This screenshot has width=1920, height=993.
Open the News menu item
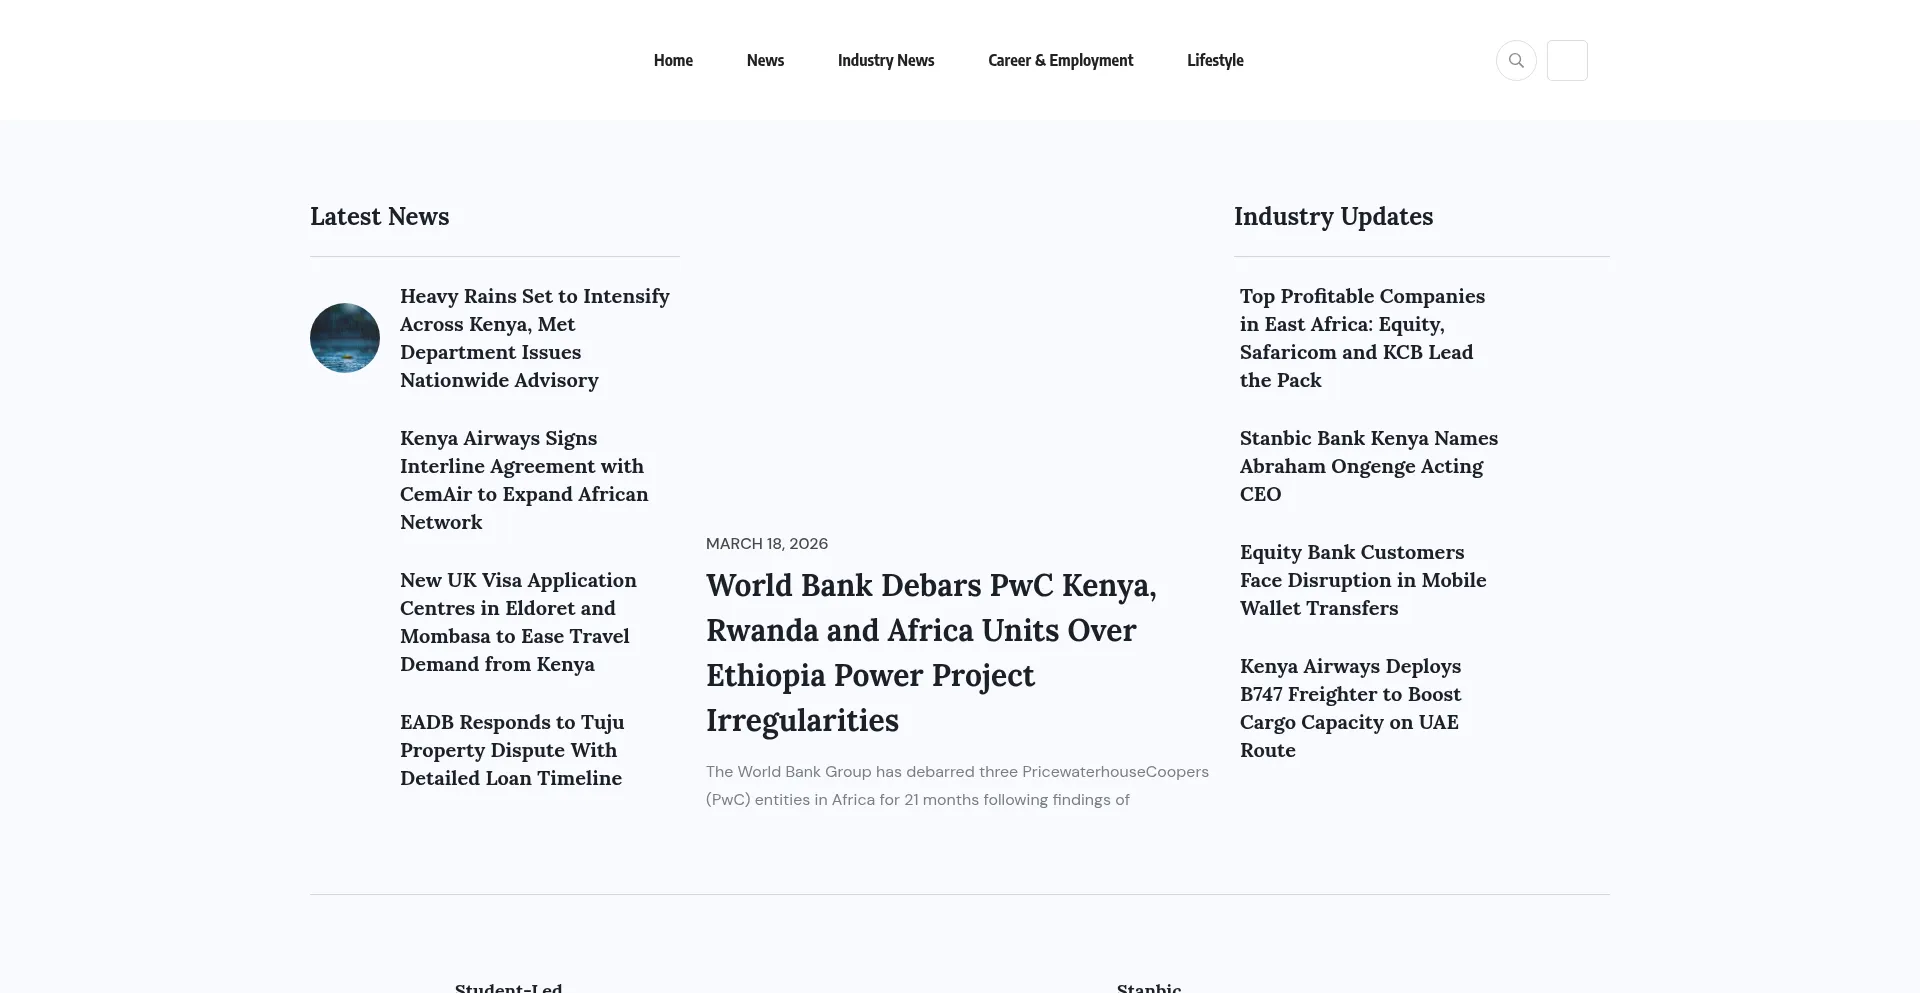click(x=765, y=60)
